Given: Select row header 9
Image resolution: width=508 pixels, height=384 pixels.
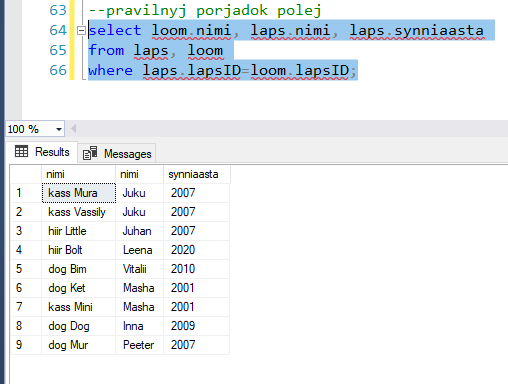Looking at the screenshot, I should click(26, 345).
